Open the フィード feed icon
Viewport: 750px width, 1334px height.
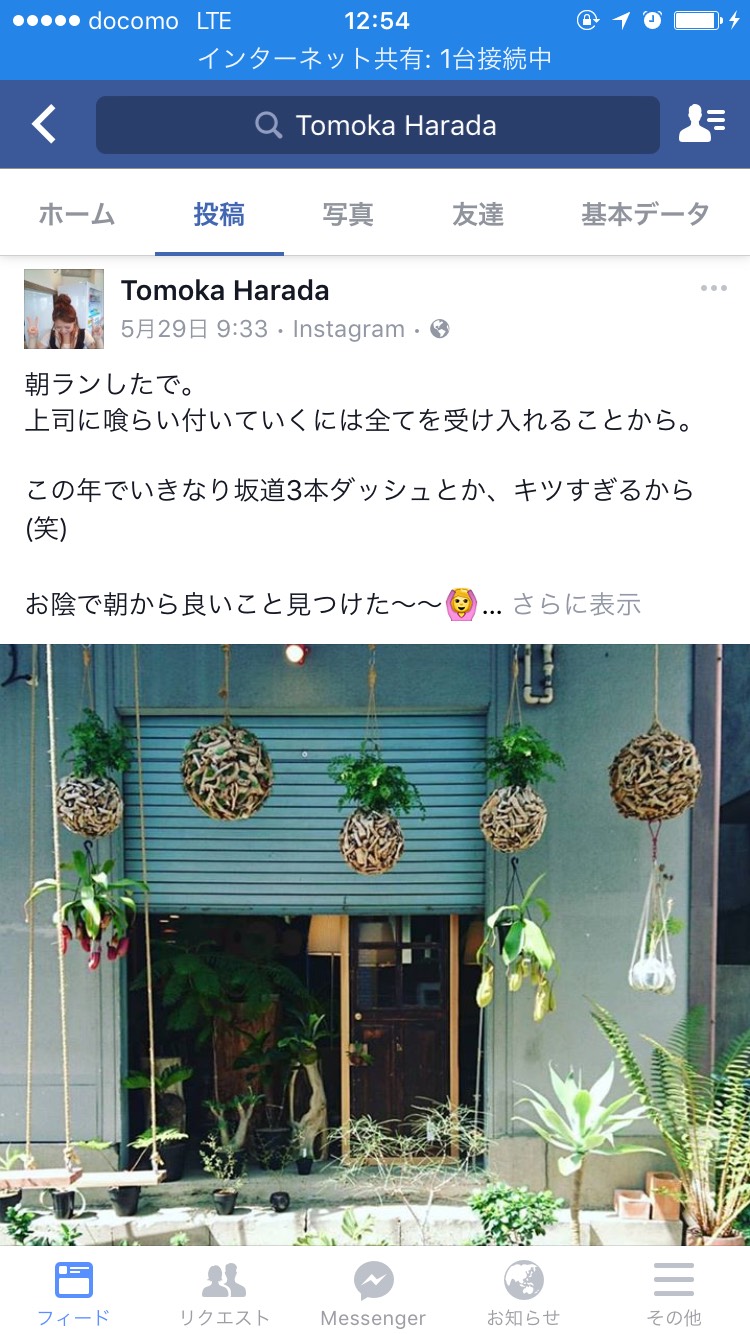coord(73,1280)
